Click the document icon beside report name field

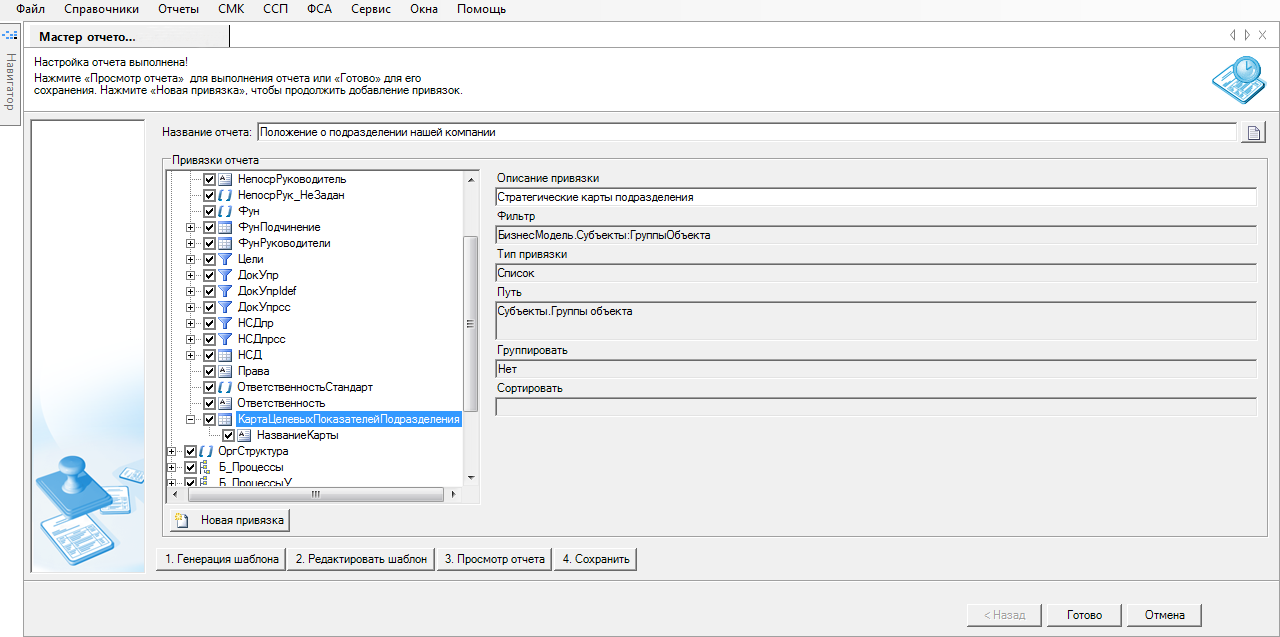click(1254, 132)
